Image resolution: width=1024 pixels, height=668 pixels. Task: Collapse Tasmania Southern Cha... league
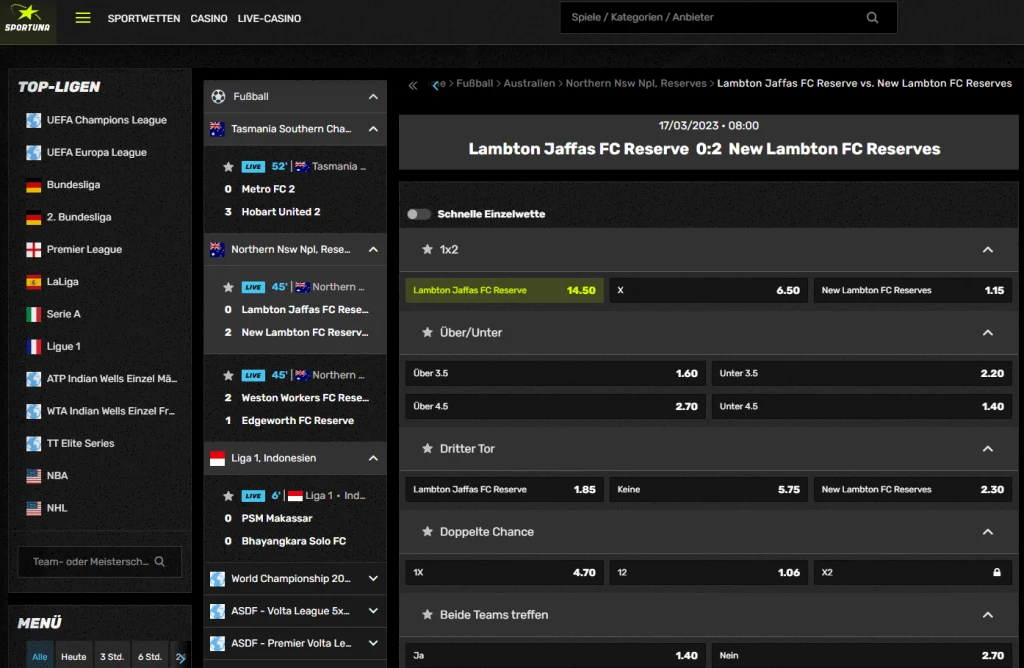pos(373,129)
